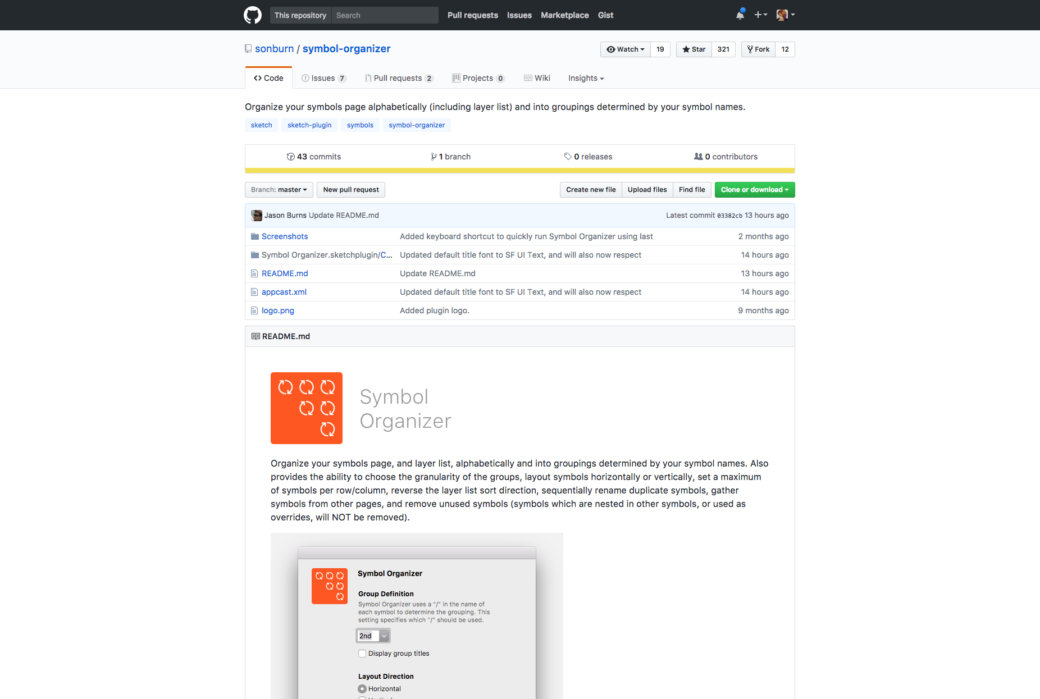Expand the Watch dropdown button
1040x699 pixels.
(625, 49)
